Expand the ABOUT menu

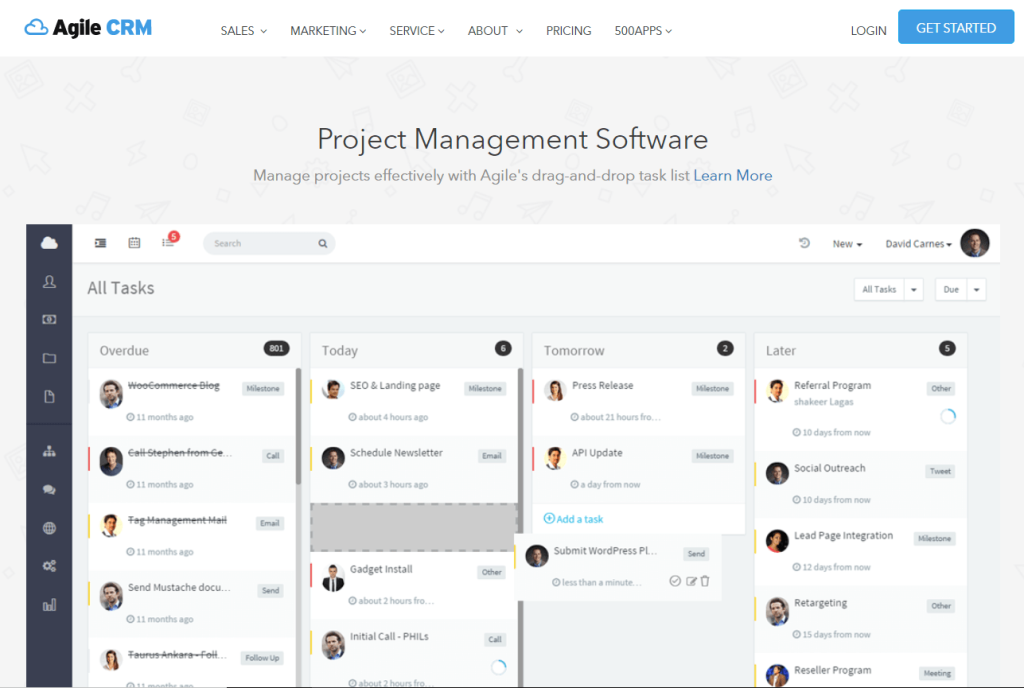495,31
